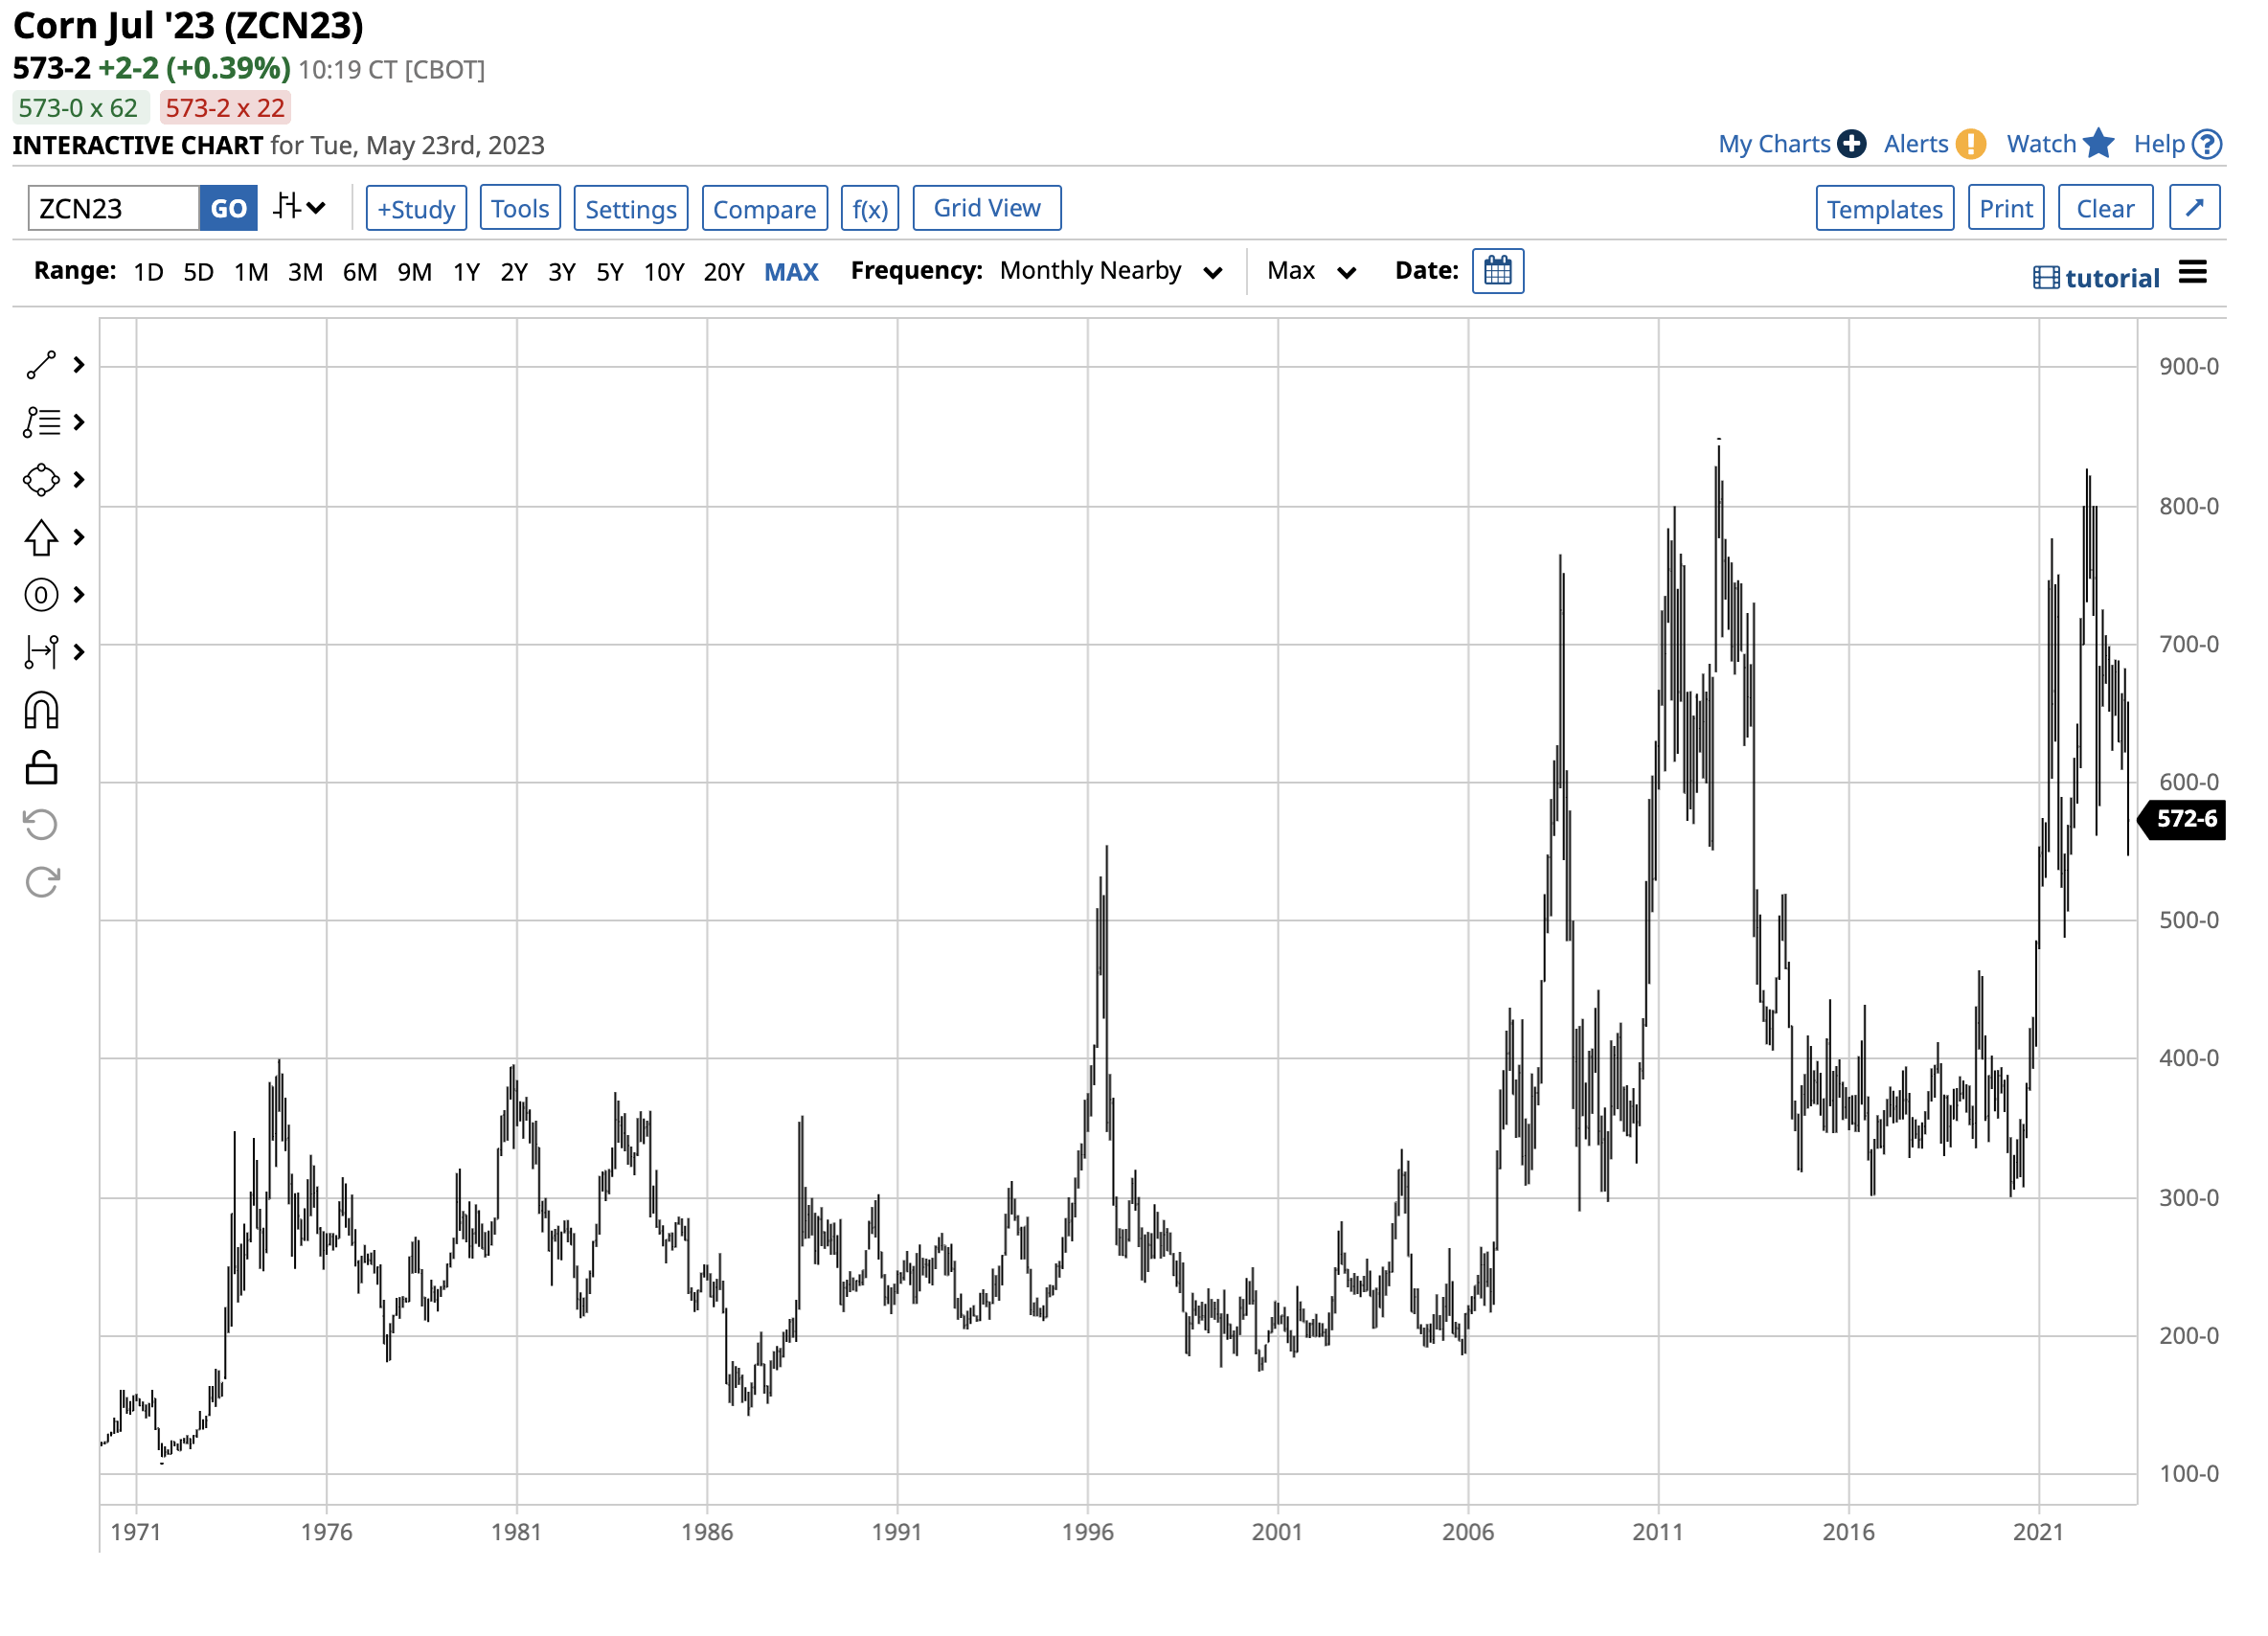
Task: Redo the last chart action
Action: pos(40,880)
